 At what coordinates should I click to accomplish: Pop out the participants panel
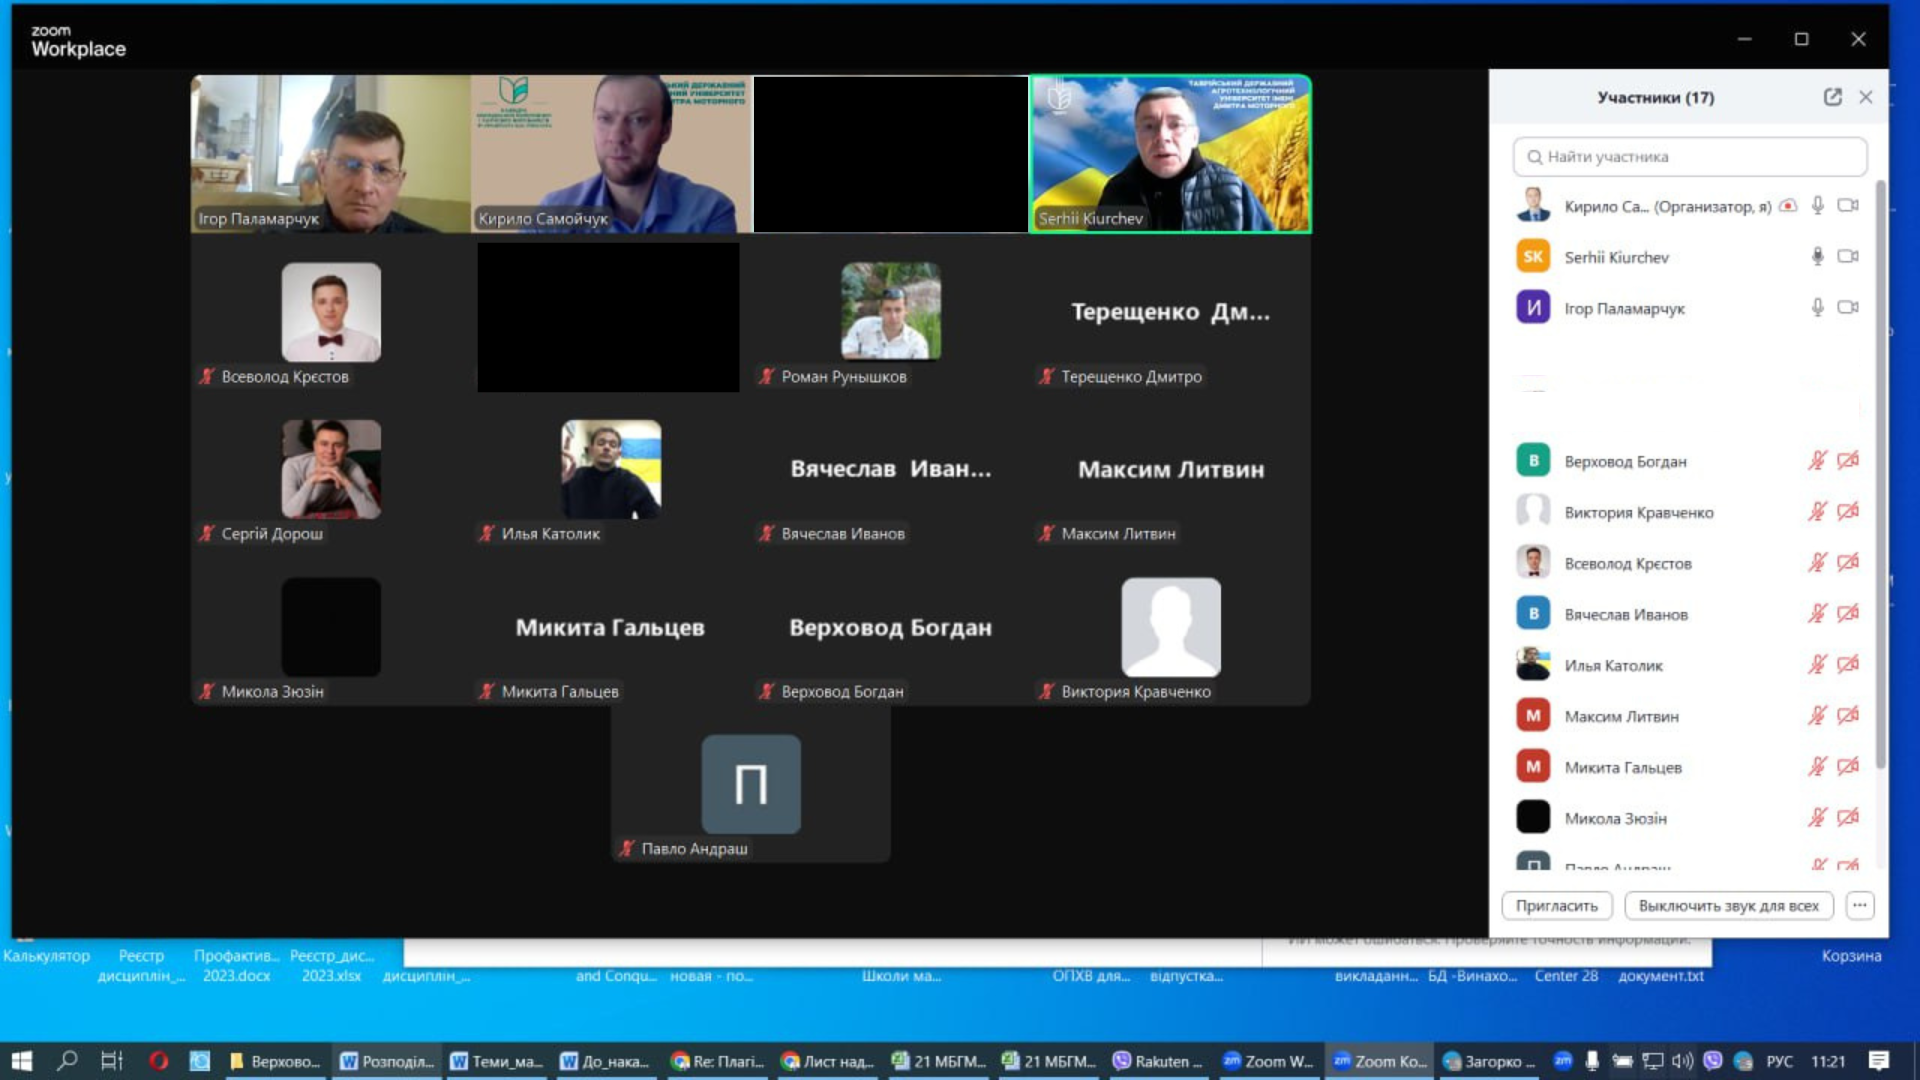point(1832,97)
